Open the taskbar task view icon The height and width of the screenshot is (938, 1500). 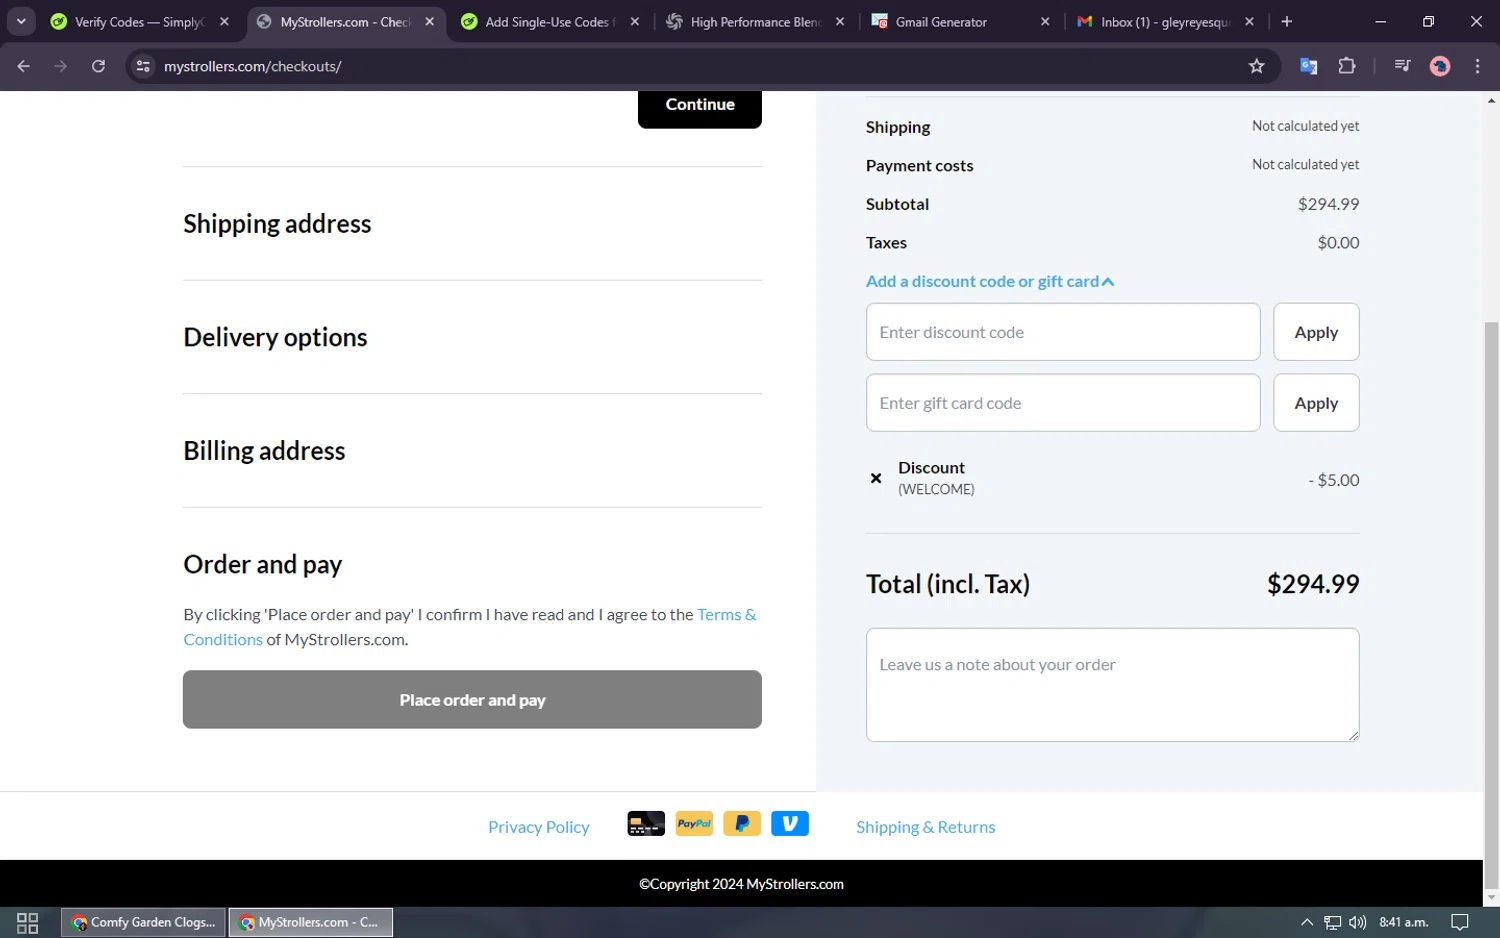tap(28, 922)
